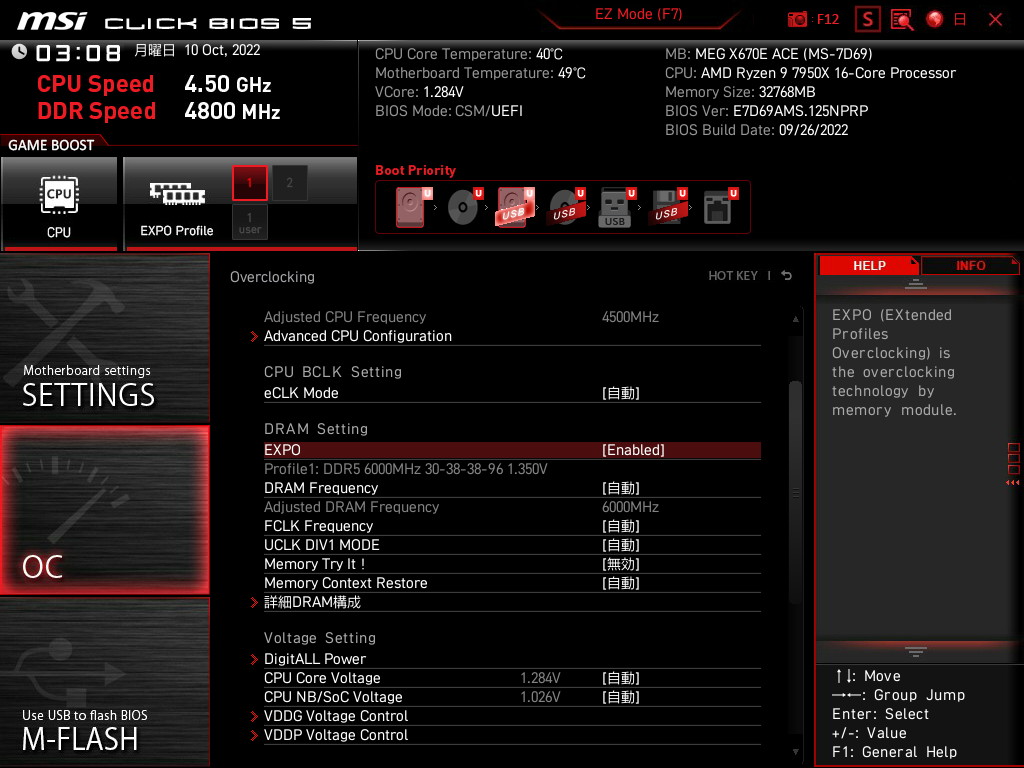This screenshot has height=768, width=1024.
Task: Click the Adjusted CPU Frequency 4500MHz value
Action: pos(630,317)
